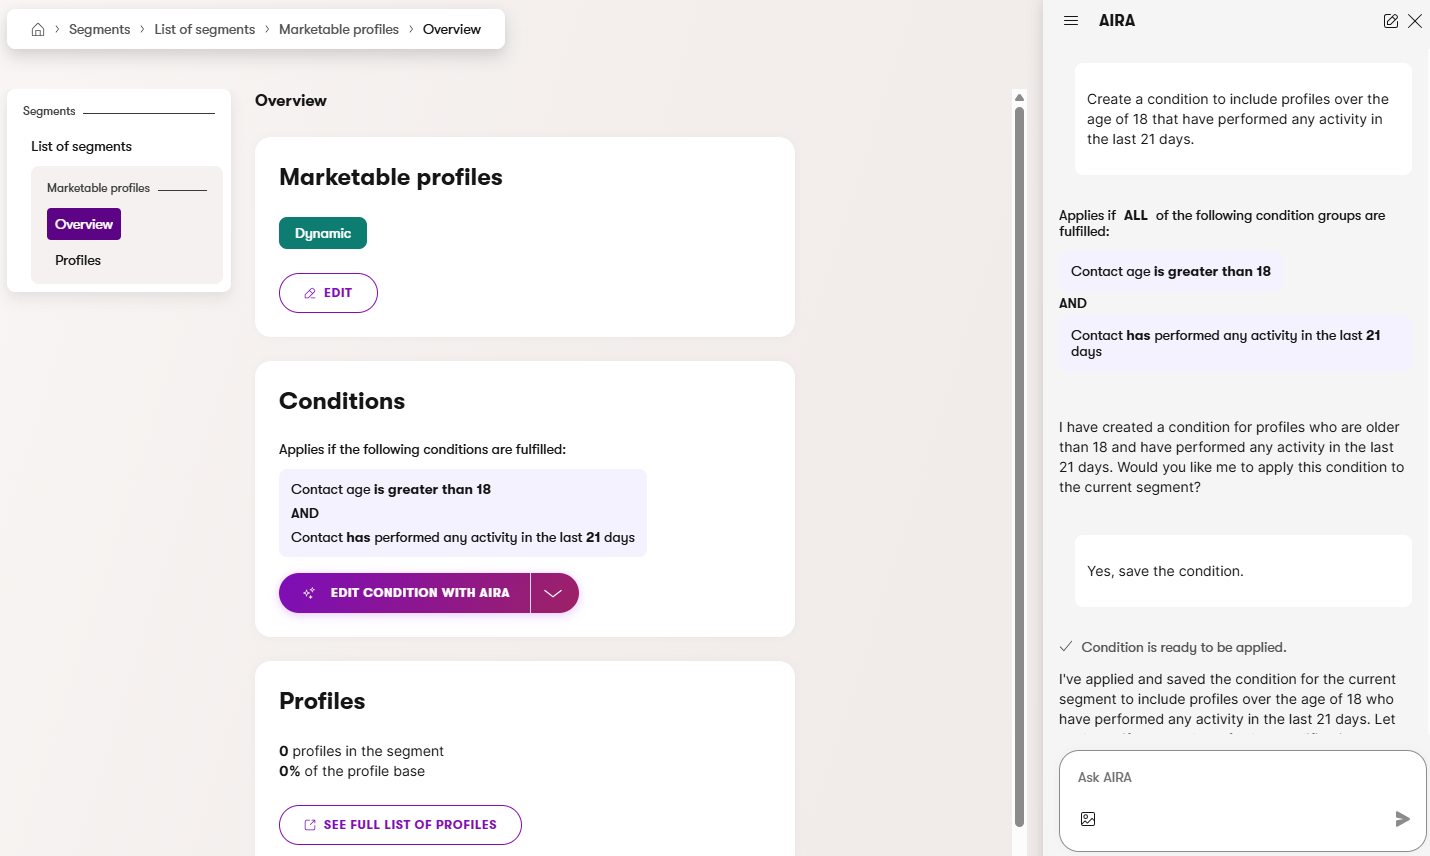
Task: Click Segments in the breadcrumb
Action: click(x=99, y=30)
